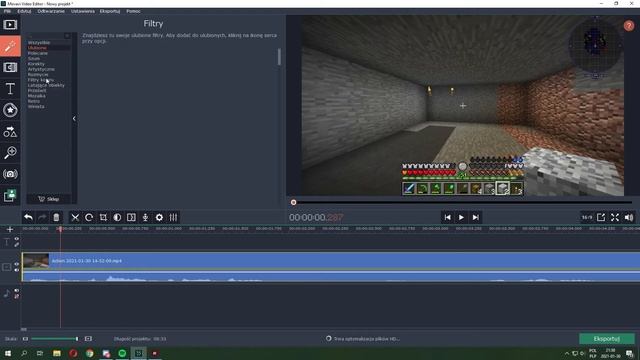Click the timeline playhead marker
This screenshot has height=360, width=640.
tap(60, 229)
